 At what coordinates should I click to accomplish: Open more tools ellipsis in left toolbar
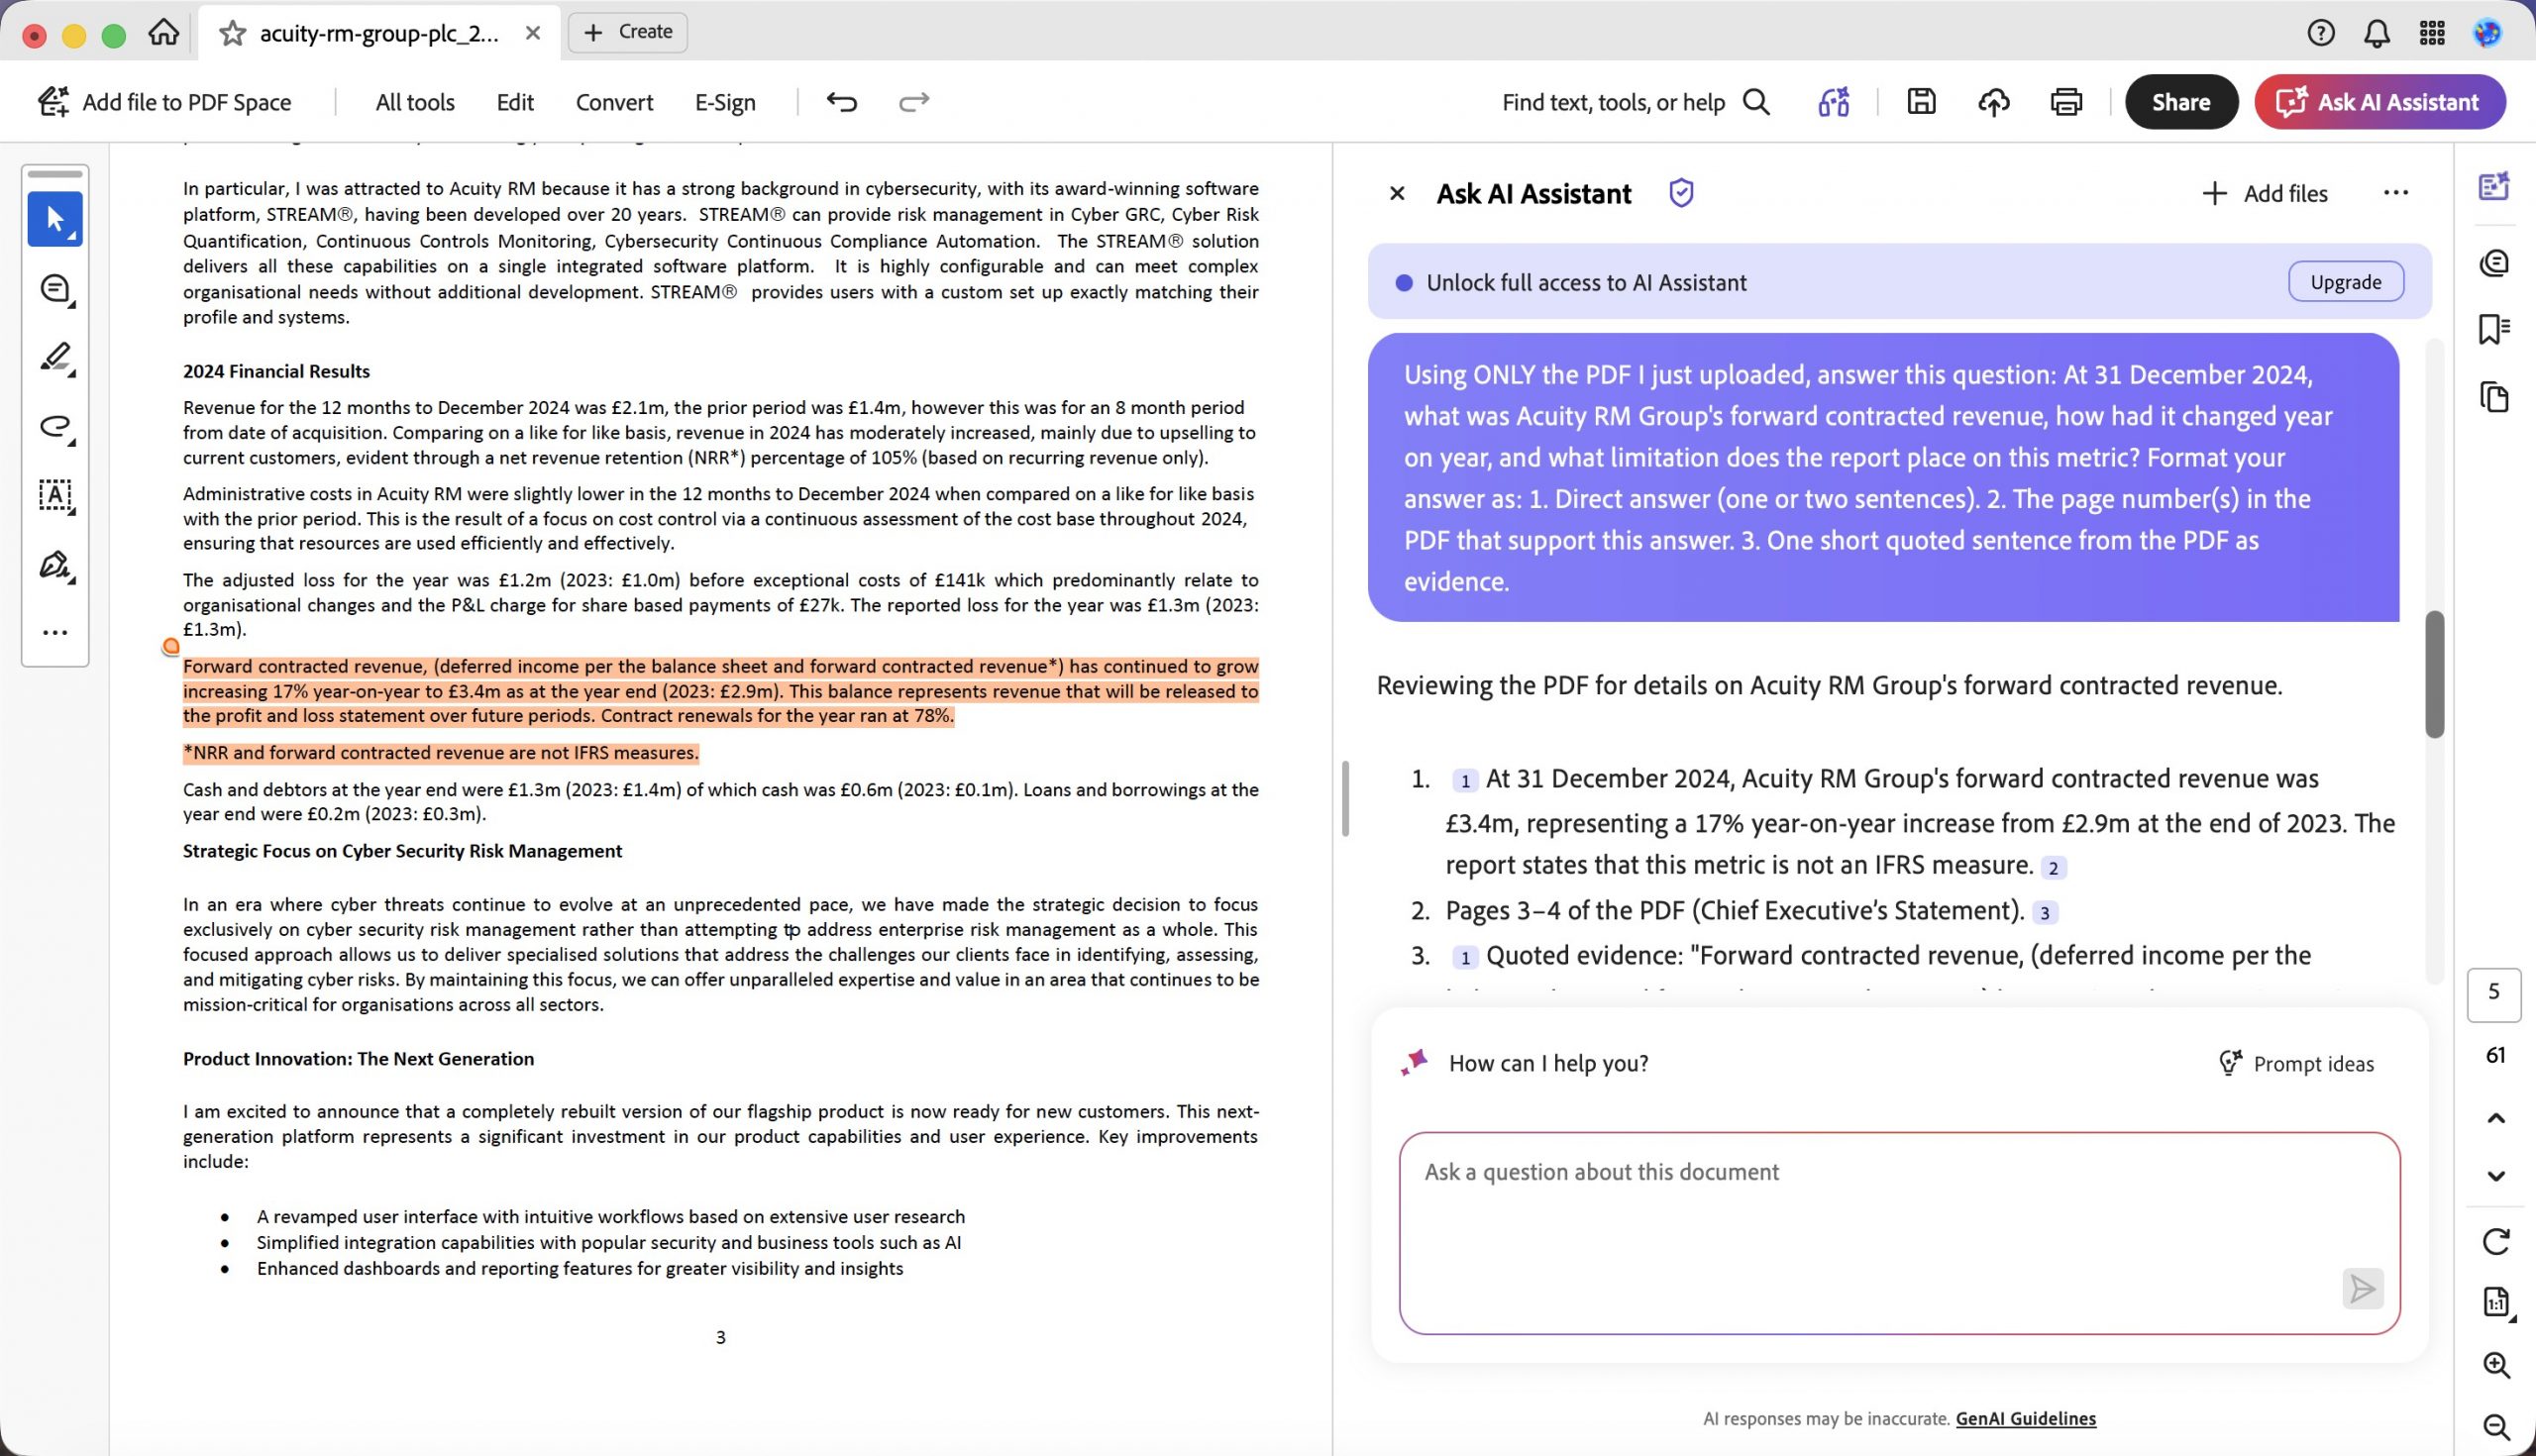click(x=55, y=632)
